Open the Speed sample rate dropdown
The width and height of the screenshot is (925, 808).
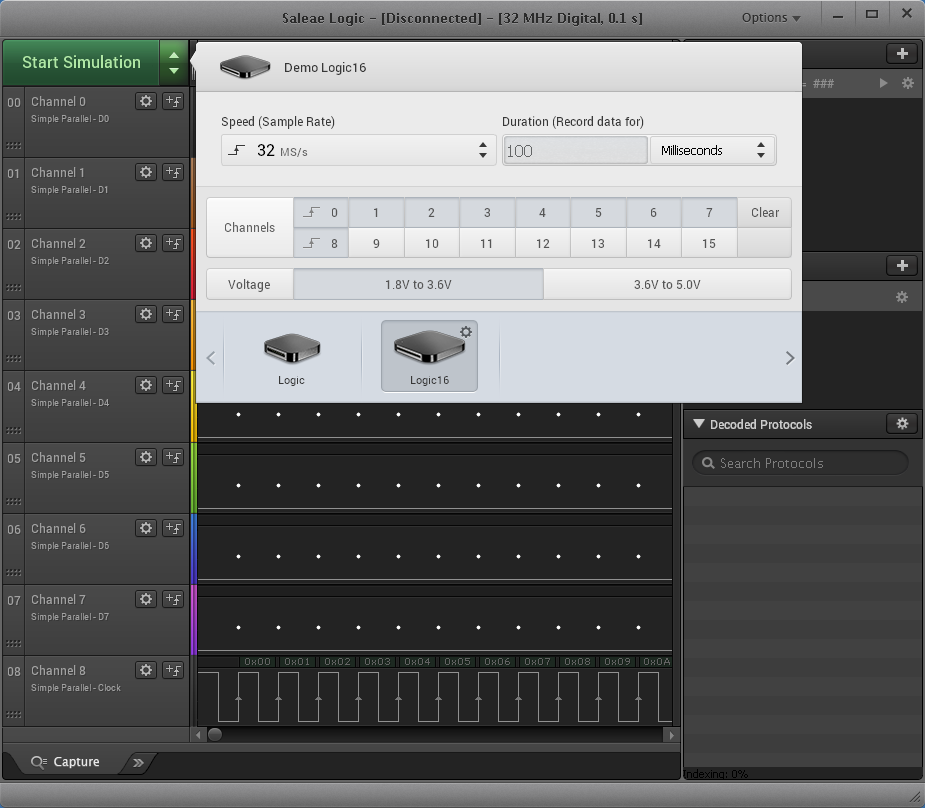[359, 150]
